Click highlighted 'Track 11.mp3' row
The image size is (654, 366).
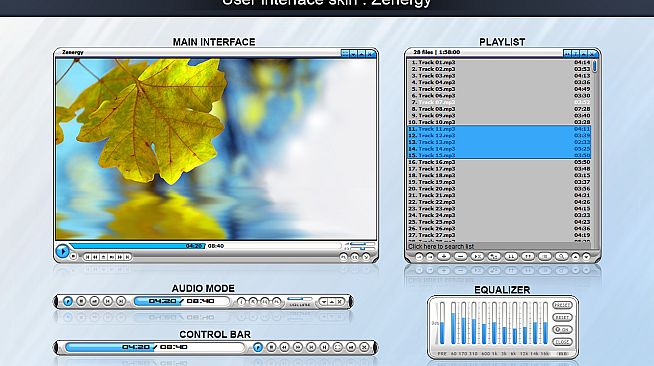click(x=499, y=129)
